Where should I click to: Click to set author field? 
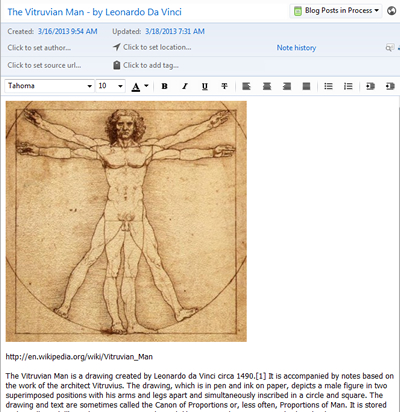click(39, 48)
